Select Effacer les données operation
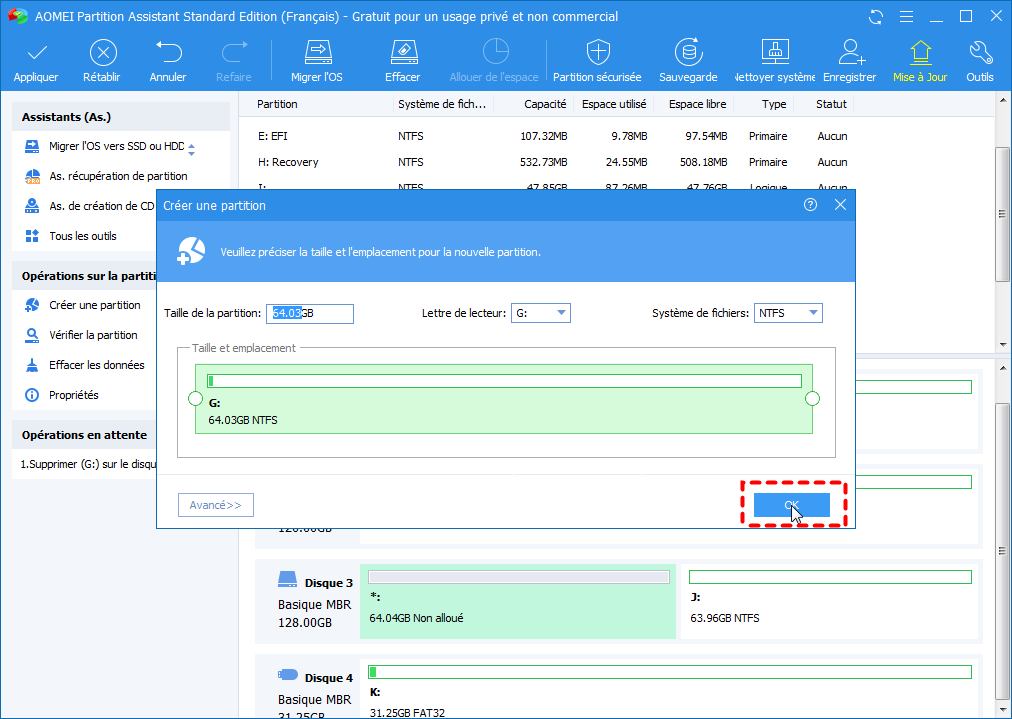 click(84, 365)
